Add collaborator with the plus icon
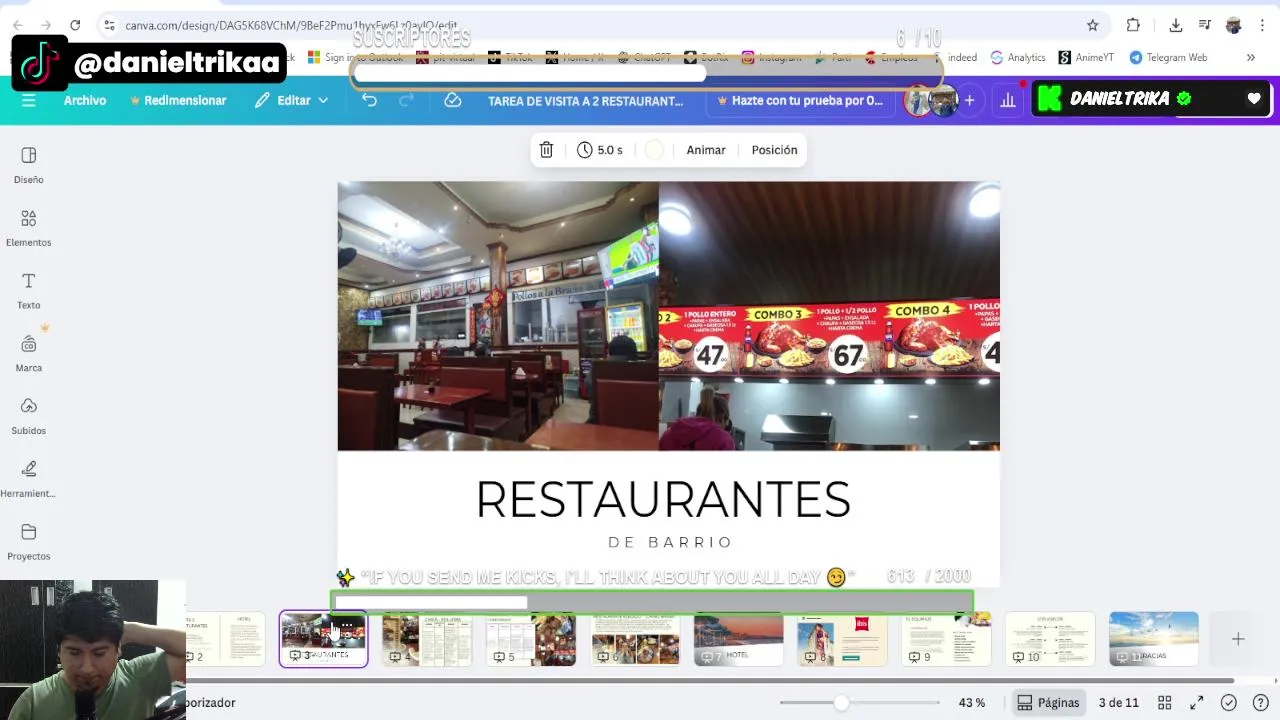 tap(969, 100)
